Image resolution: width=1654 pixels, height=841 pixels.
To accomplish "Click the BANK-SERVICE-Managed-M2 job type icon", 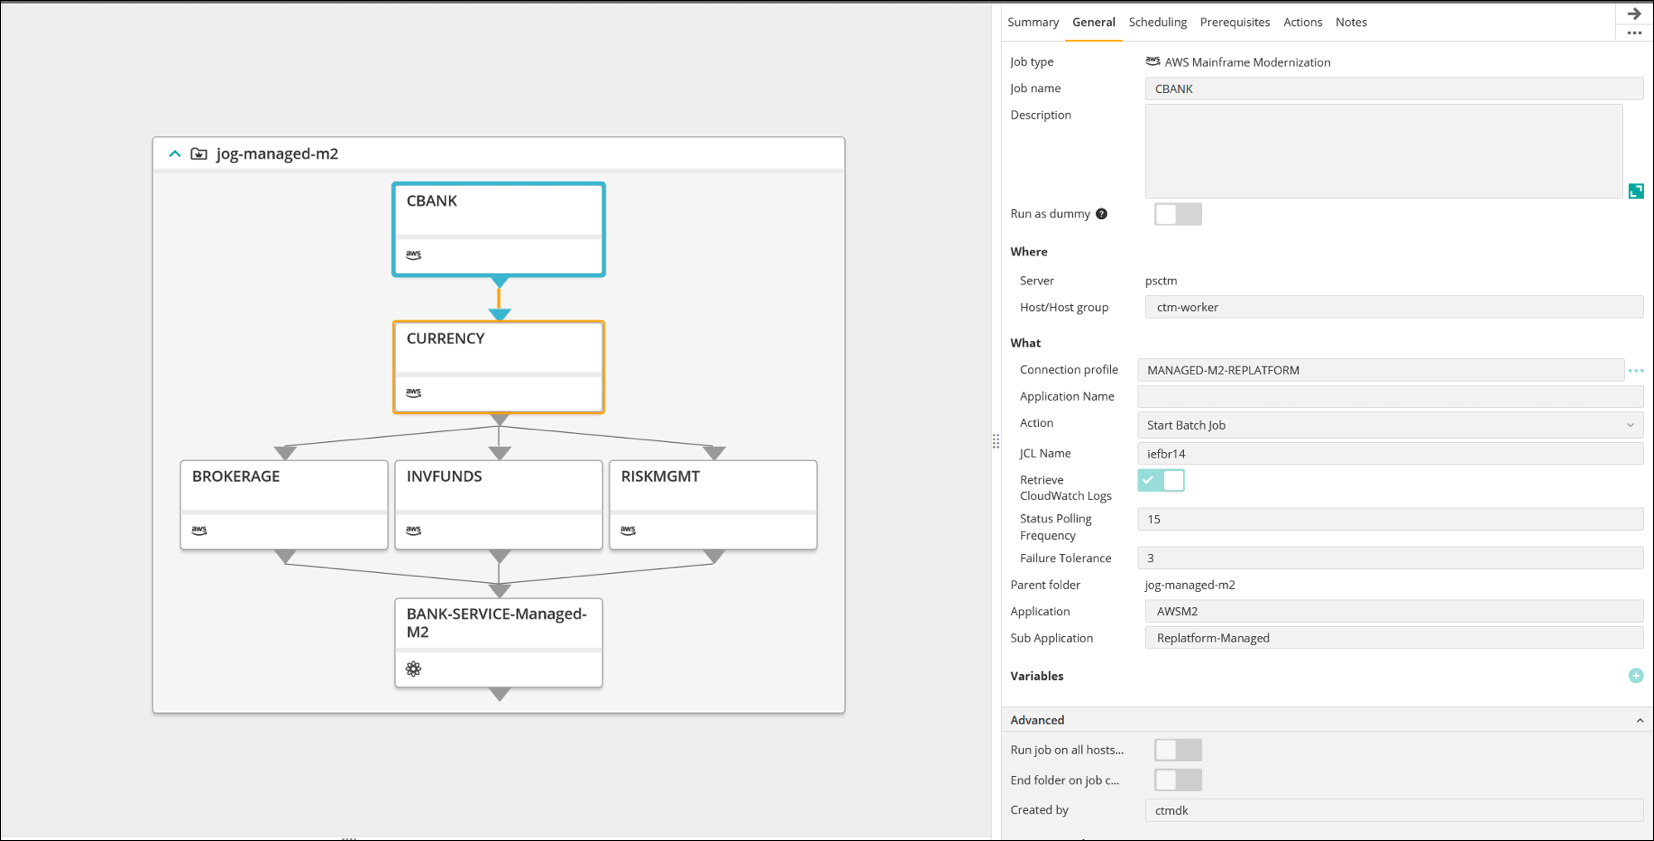I will [413, 669].
